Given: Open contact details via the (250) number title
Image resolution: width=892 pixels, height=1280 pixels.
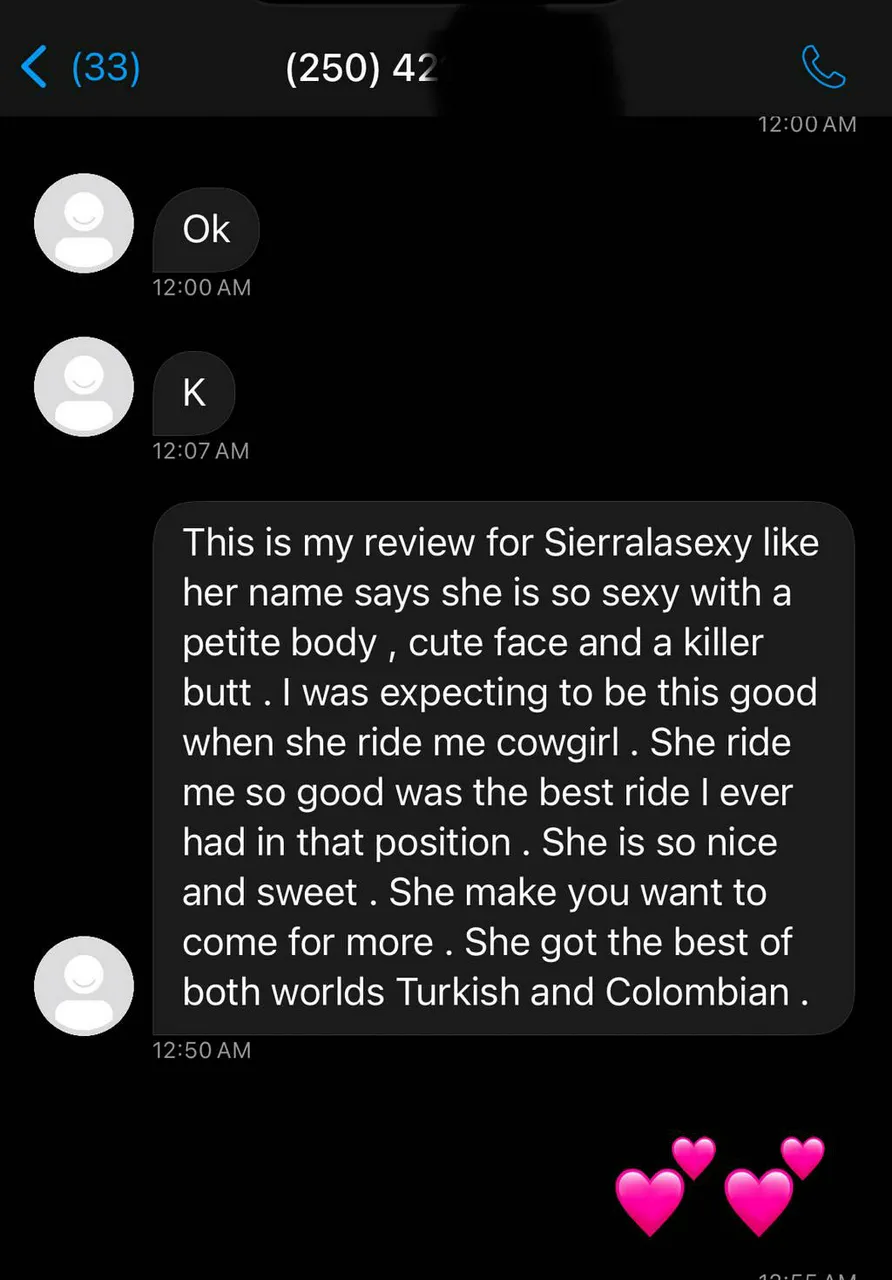Looking at the screenshot, I should click(362, 68).
